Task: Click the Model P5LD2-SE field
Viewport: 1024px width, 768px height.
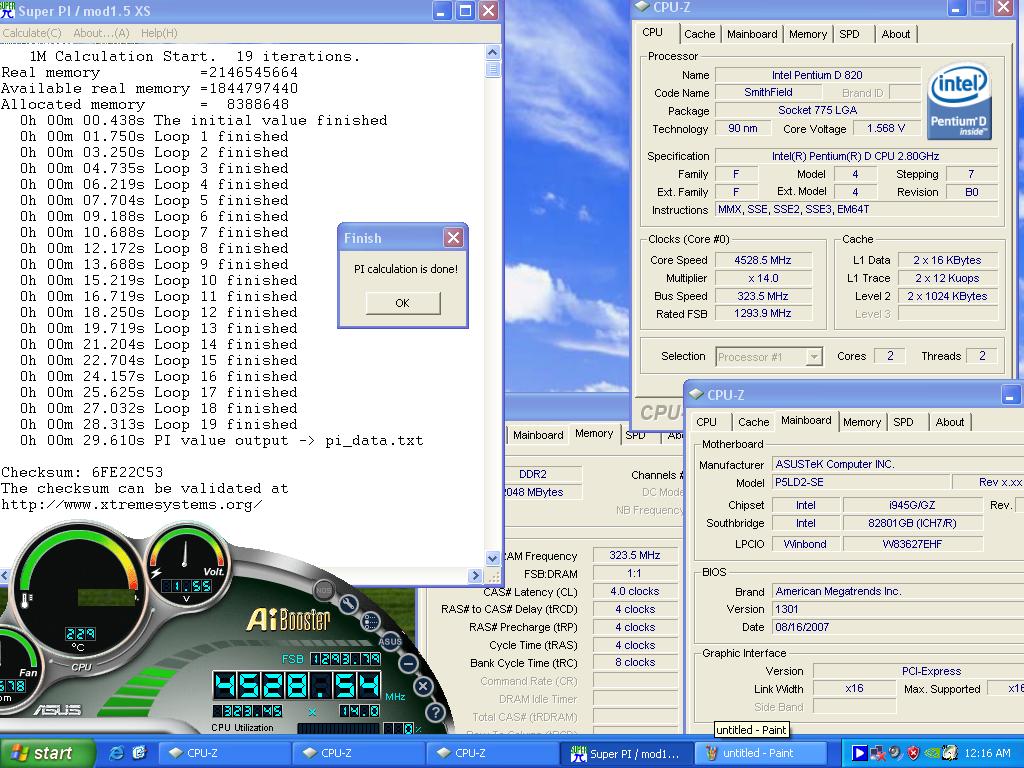Action: coord(861,482)
